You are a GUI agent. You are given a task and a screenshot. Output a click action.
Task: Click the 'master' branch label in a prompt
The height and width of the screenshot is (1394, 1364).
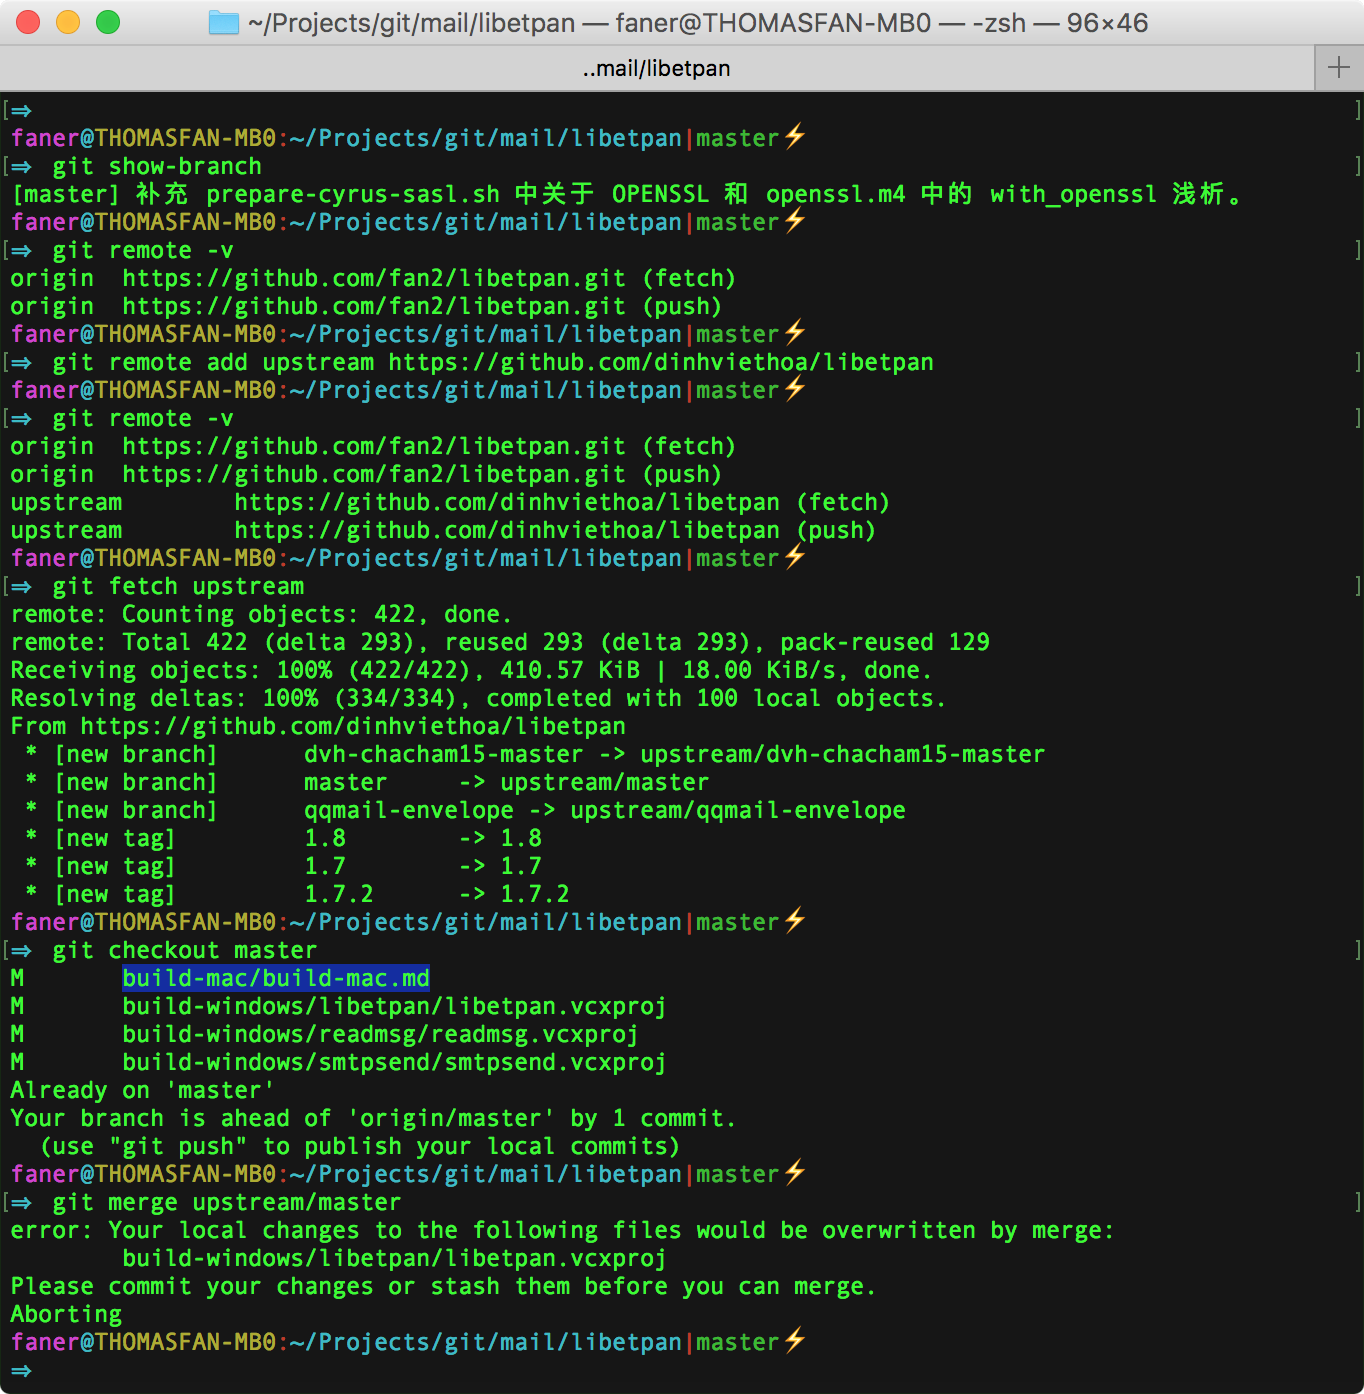[x=739, y=137]
